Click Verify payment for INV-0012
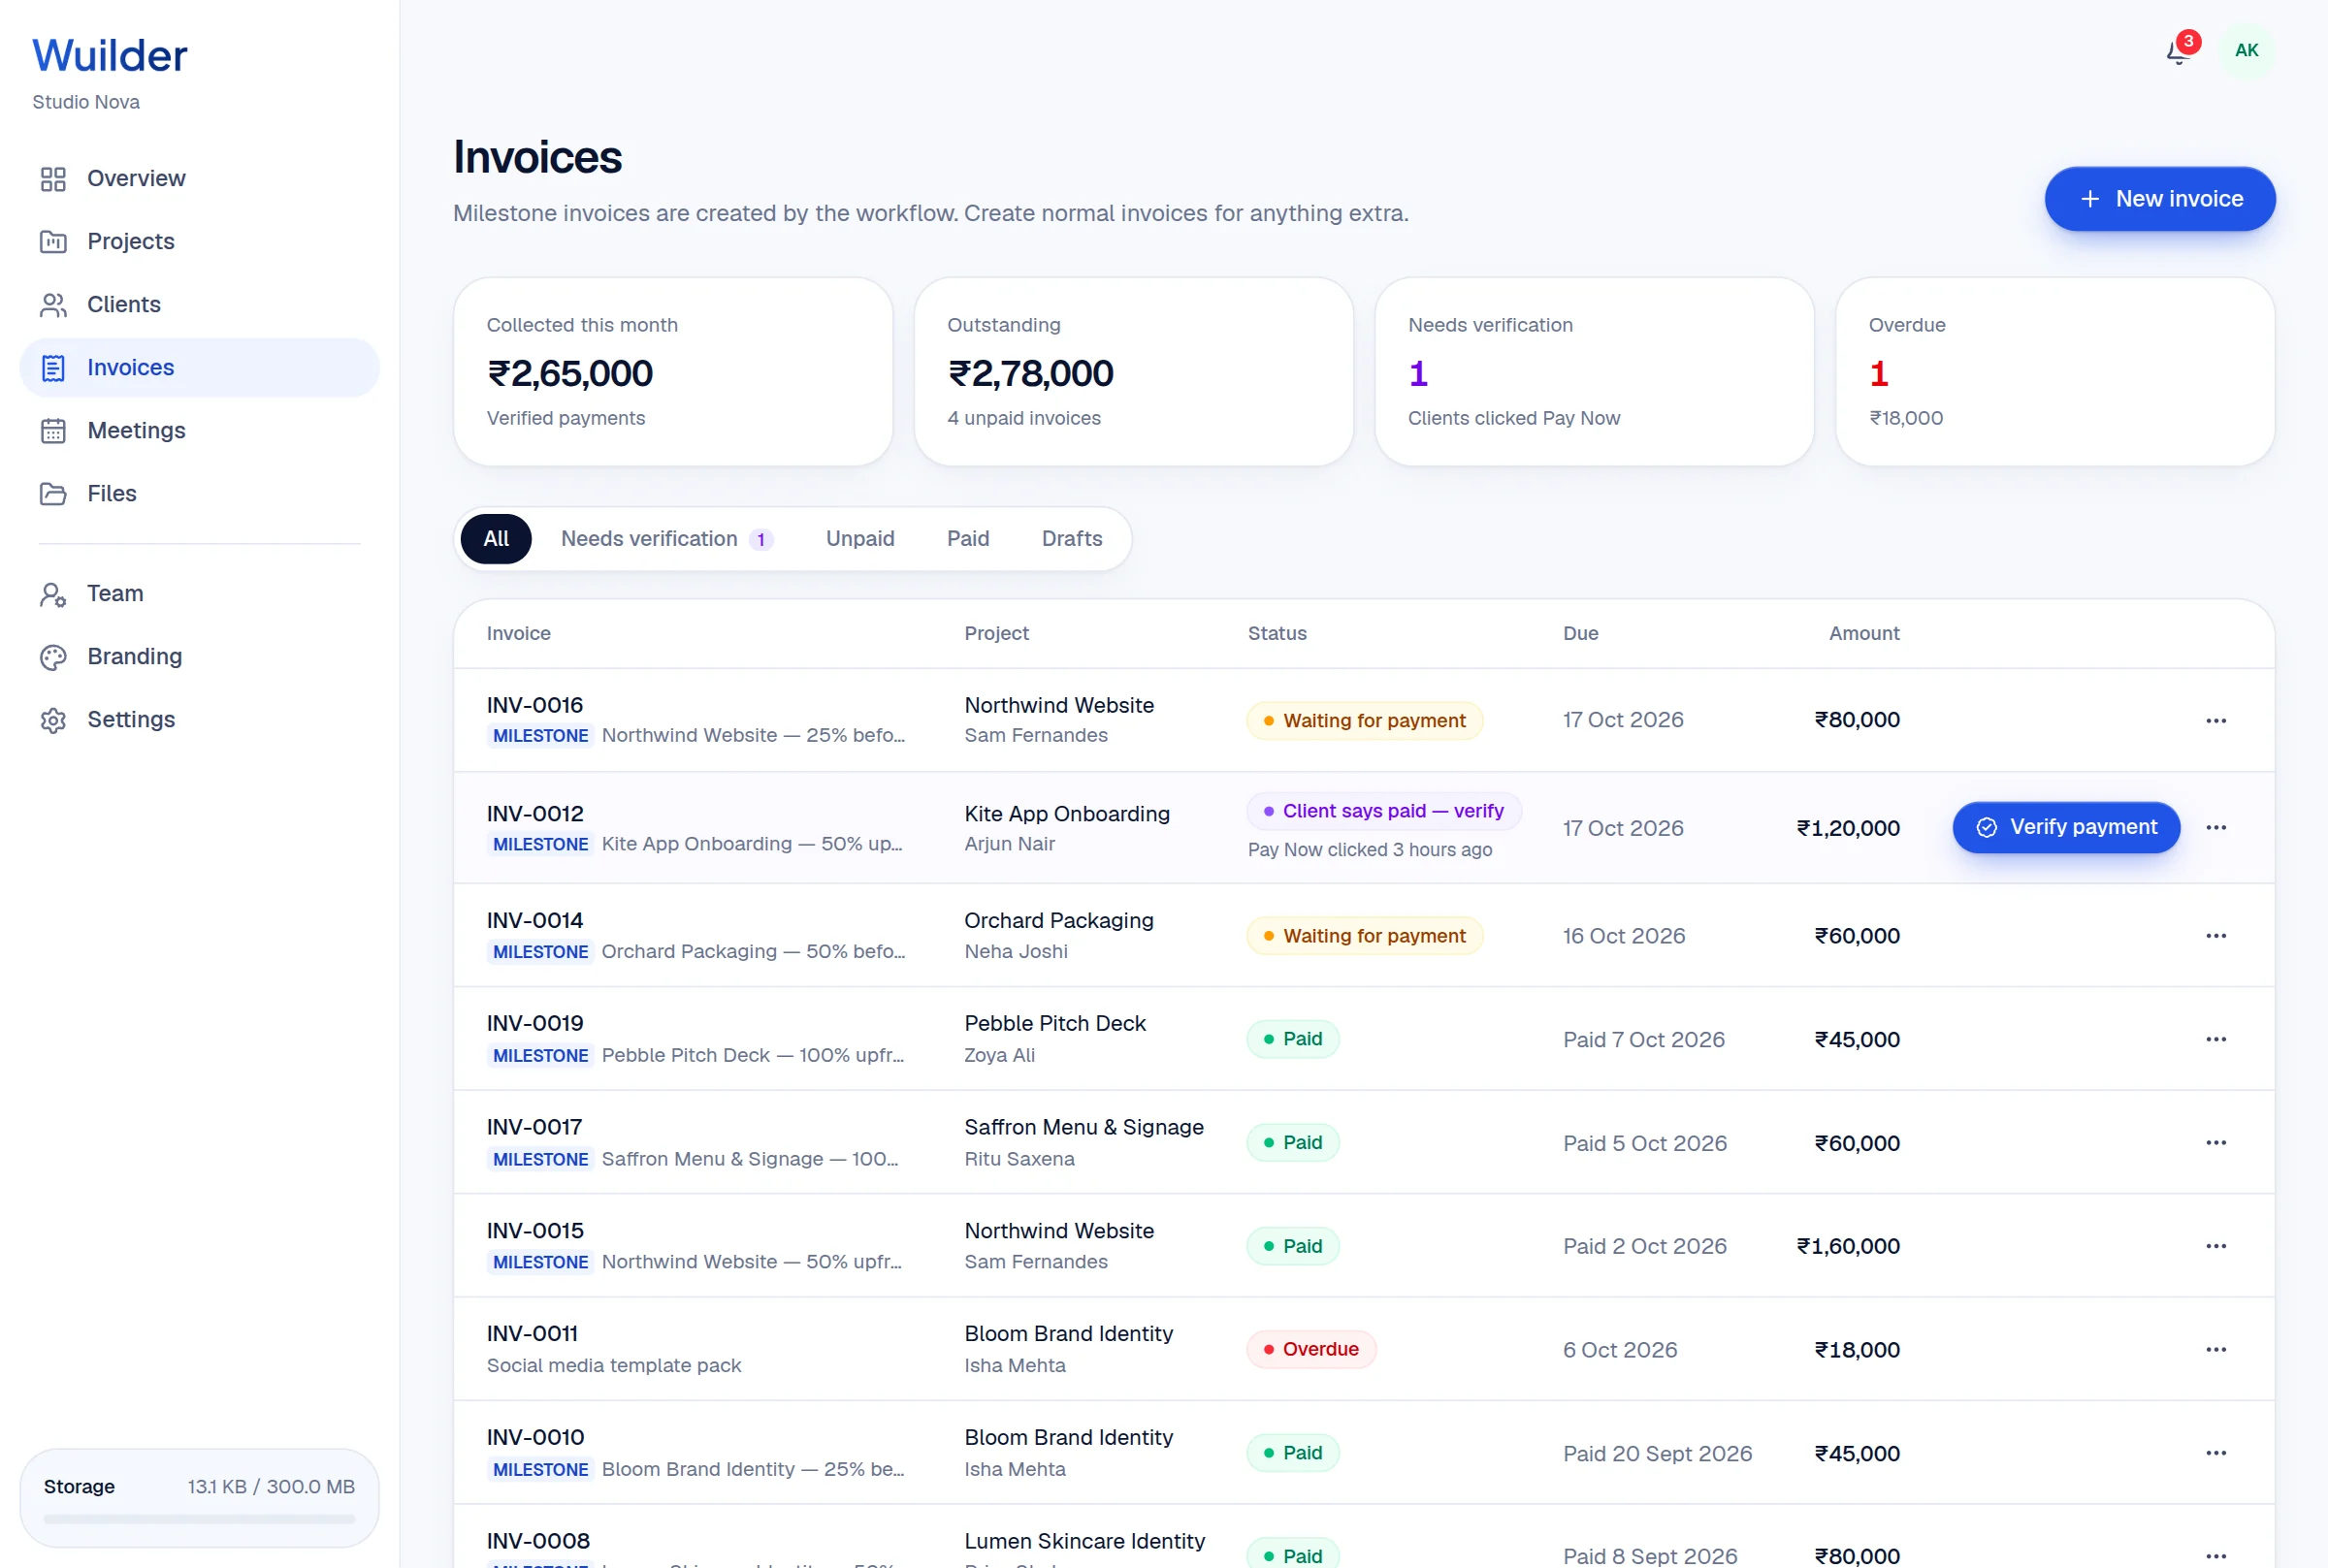The image size is (2328, 1568). [x=2066, y=828]
